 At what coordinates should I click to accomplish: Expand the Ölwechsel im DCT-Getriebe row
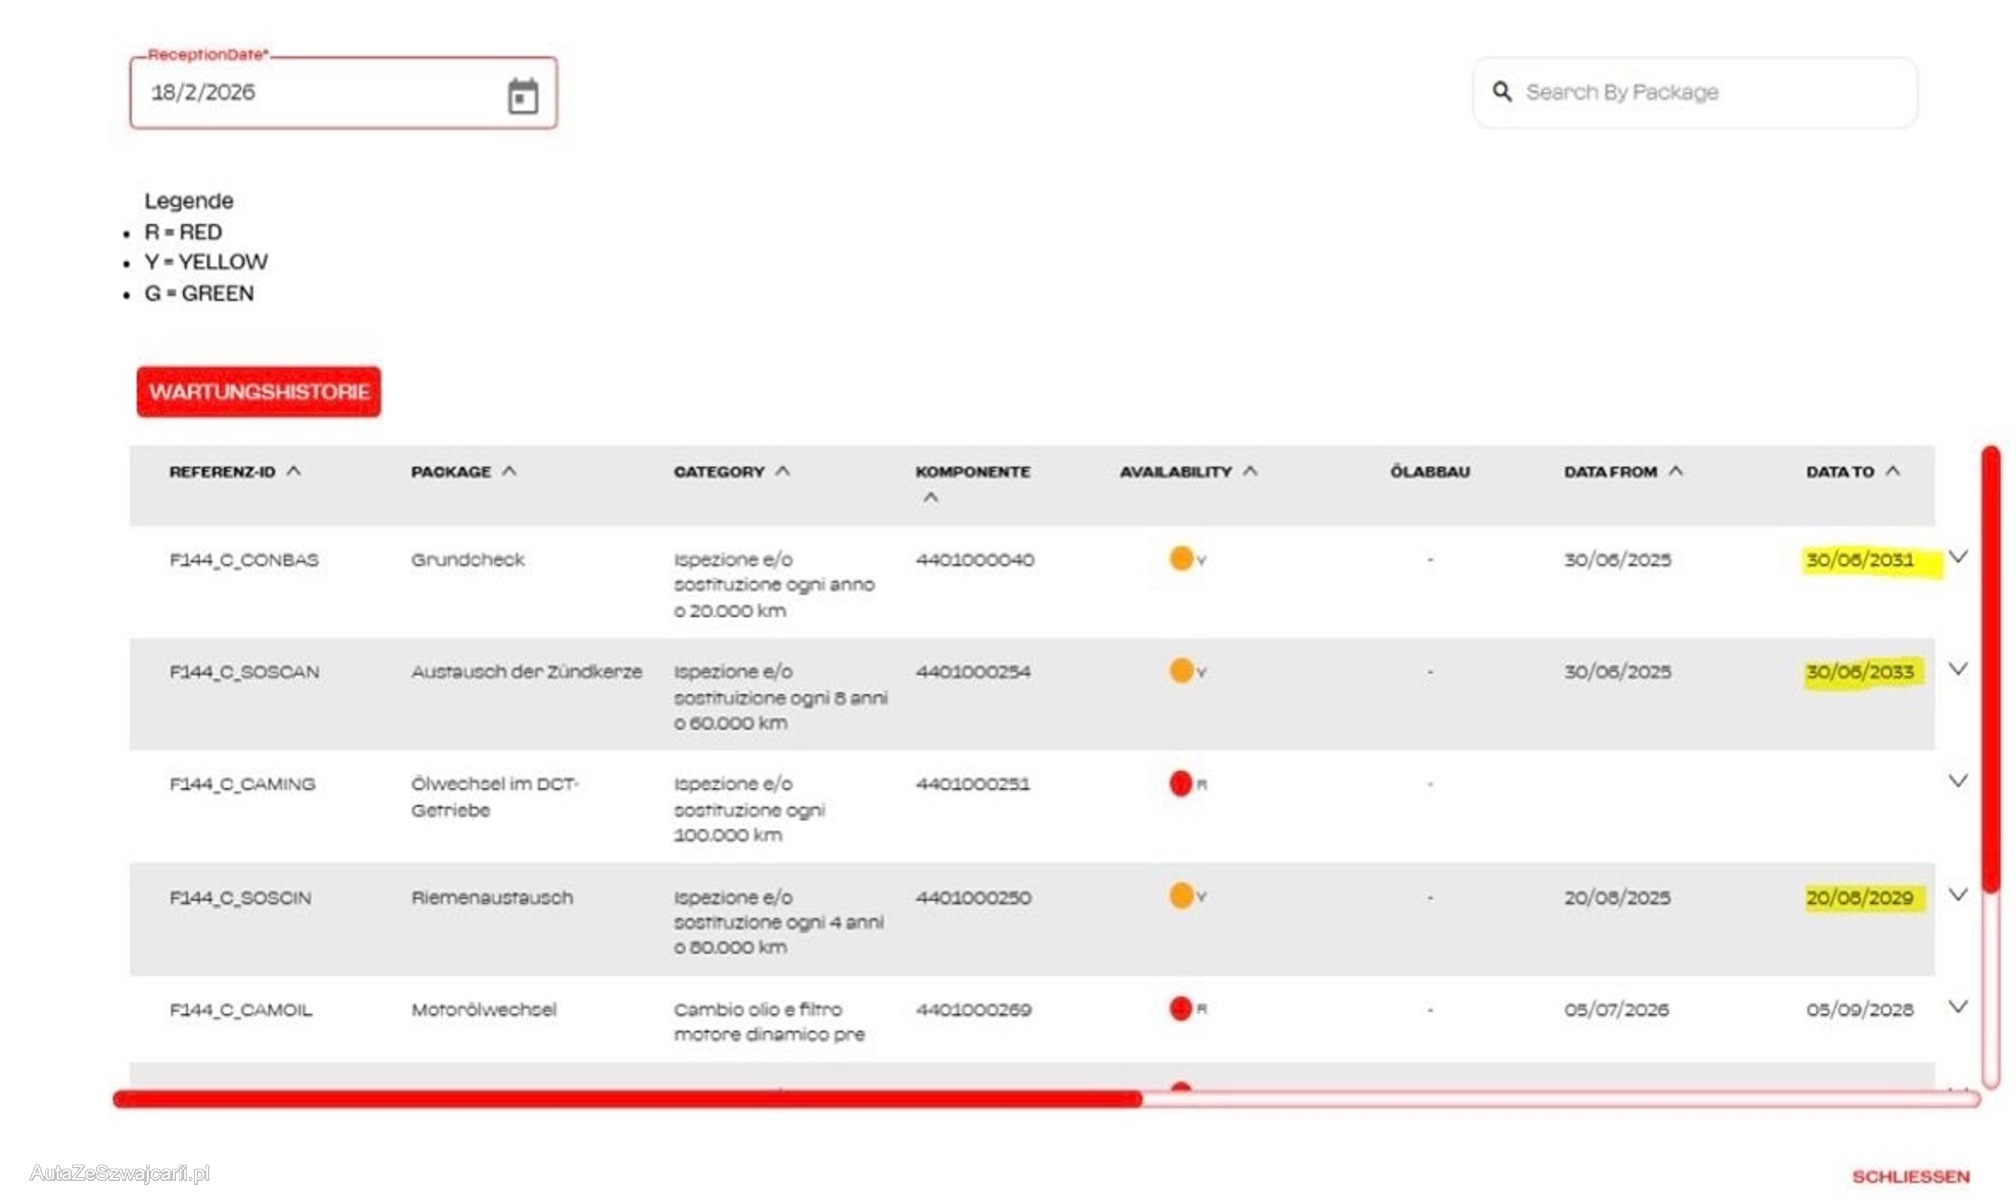(x=1957, y=781)
